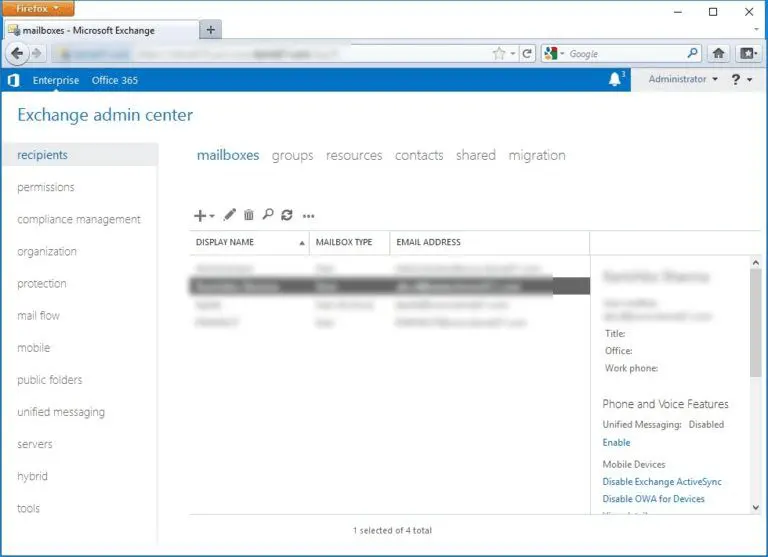768x557 pixels.
Task: Open the migration tab
Action: (537, 155)
